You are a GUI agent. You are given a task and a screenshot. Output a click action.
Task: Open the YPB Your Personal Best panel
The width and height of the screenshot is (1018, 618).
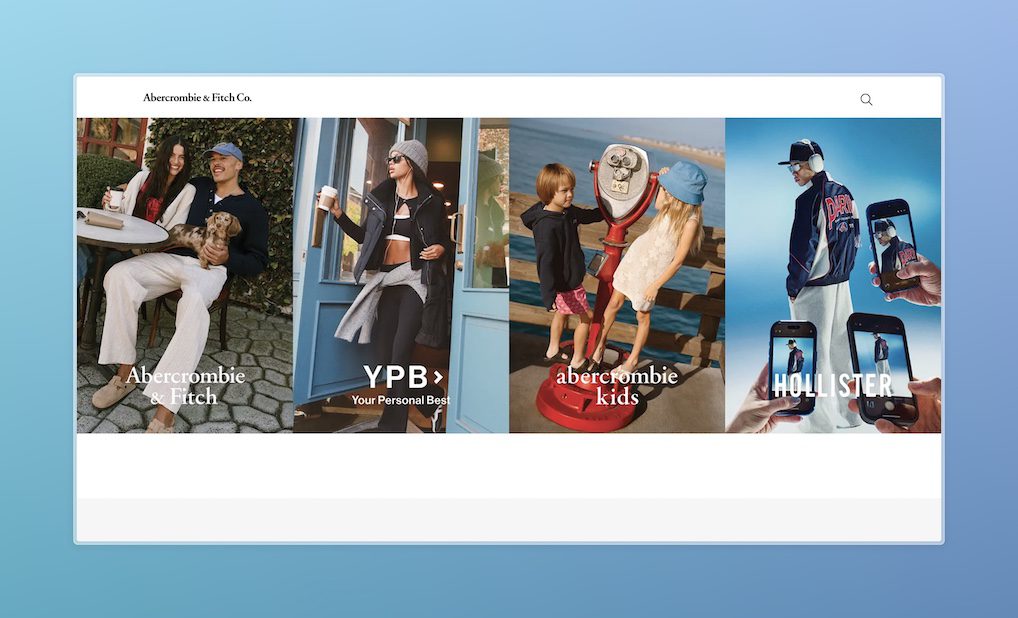click(x=401, y=275)
